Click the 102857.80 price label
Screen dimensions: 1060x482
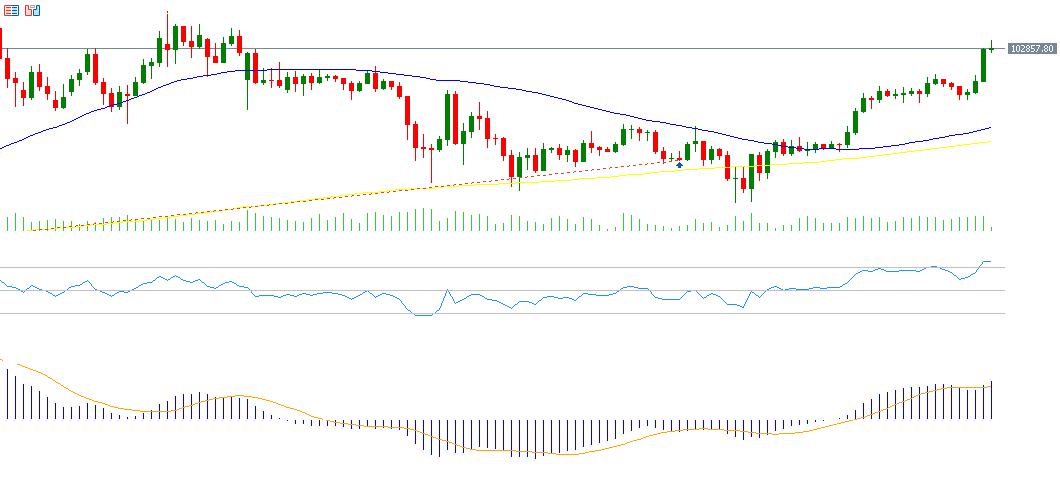(x=1032, y=48)
